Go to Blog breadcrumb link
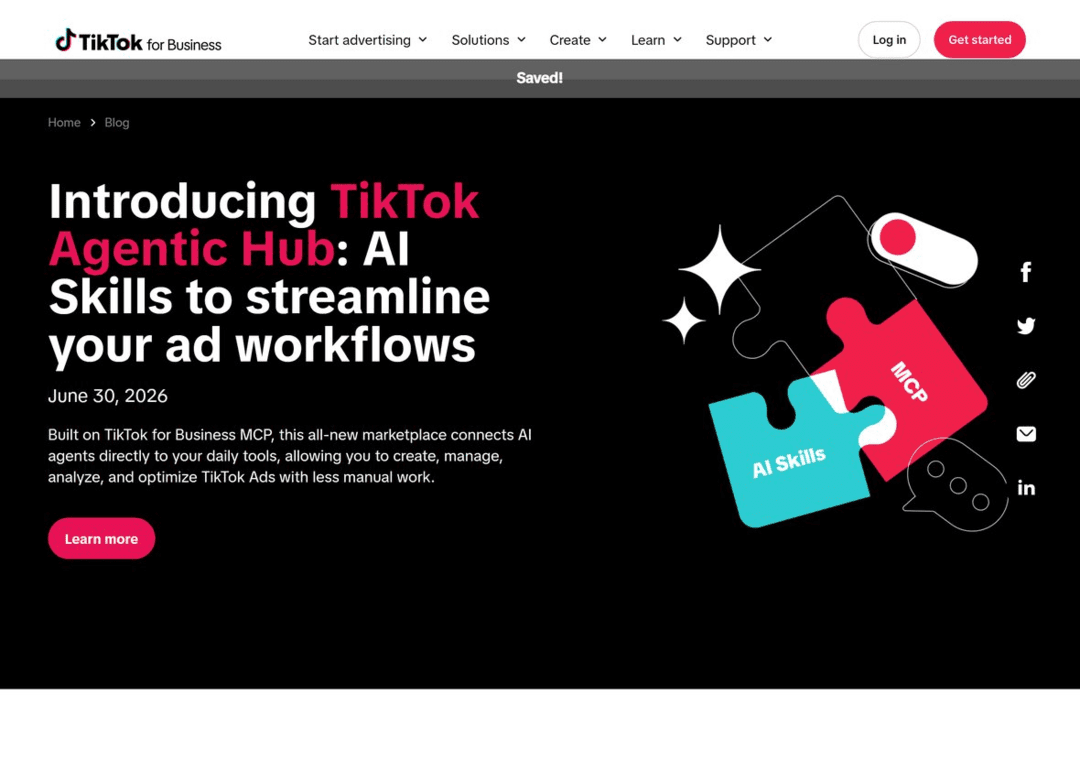 116,123
